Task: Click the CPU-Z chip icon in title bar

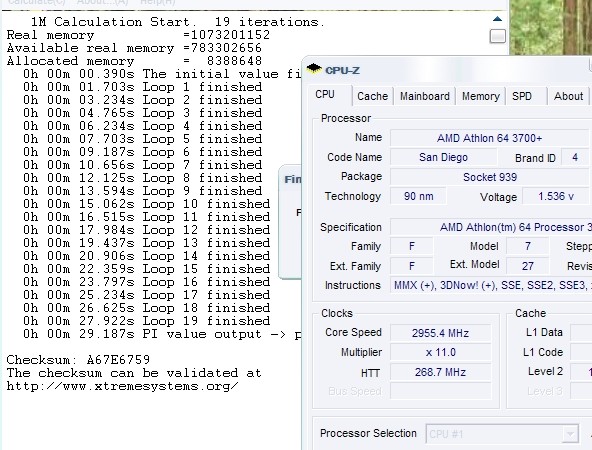Action: 314,69
